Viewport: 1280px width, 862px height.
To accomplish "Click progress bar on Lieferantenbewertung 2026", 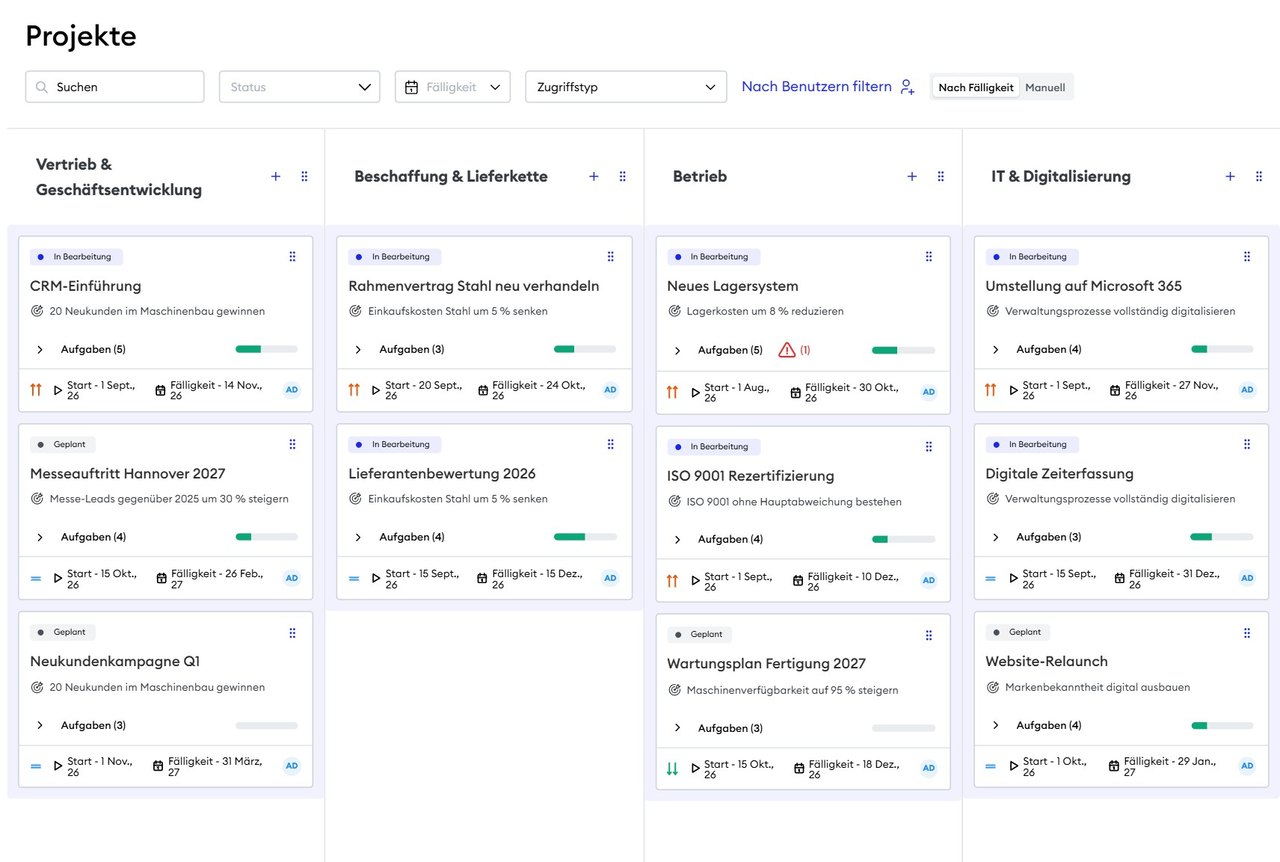I will point(585,537).
